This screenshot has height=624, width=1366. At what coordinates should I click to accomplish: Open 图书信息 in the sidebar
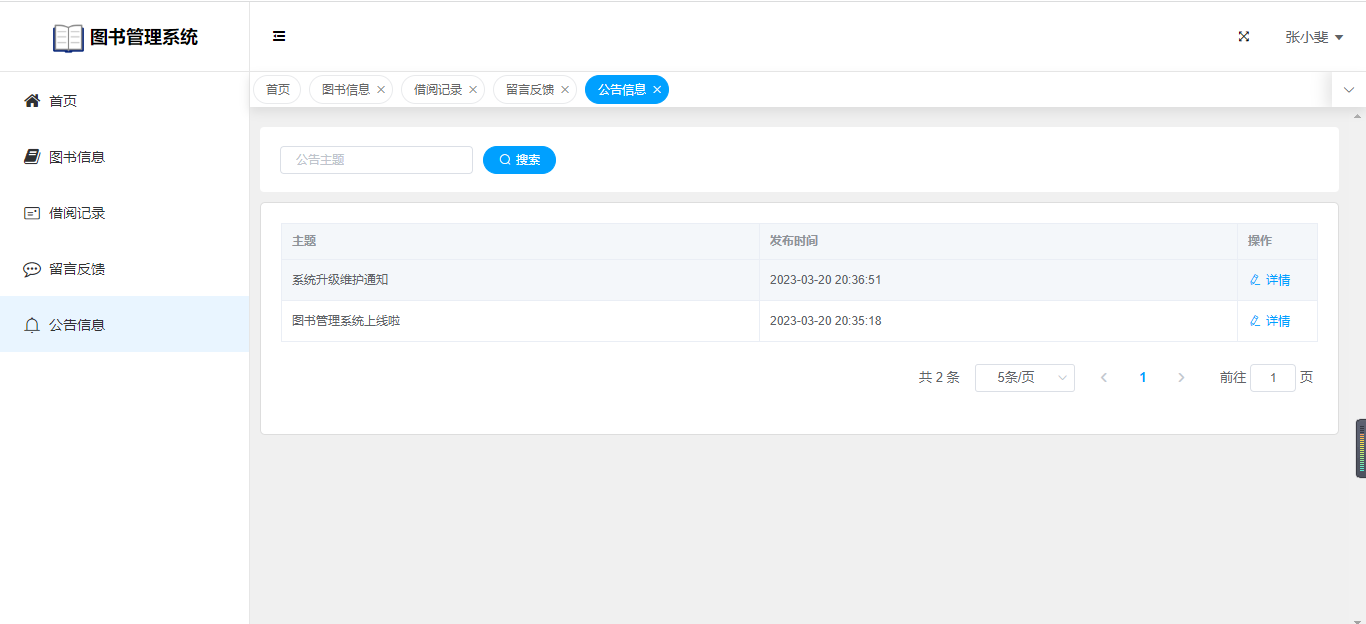[x=77, y=157]
